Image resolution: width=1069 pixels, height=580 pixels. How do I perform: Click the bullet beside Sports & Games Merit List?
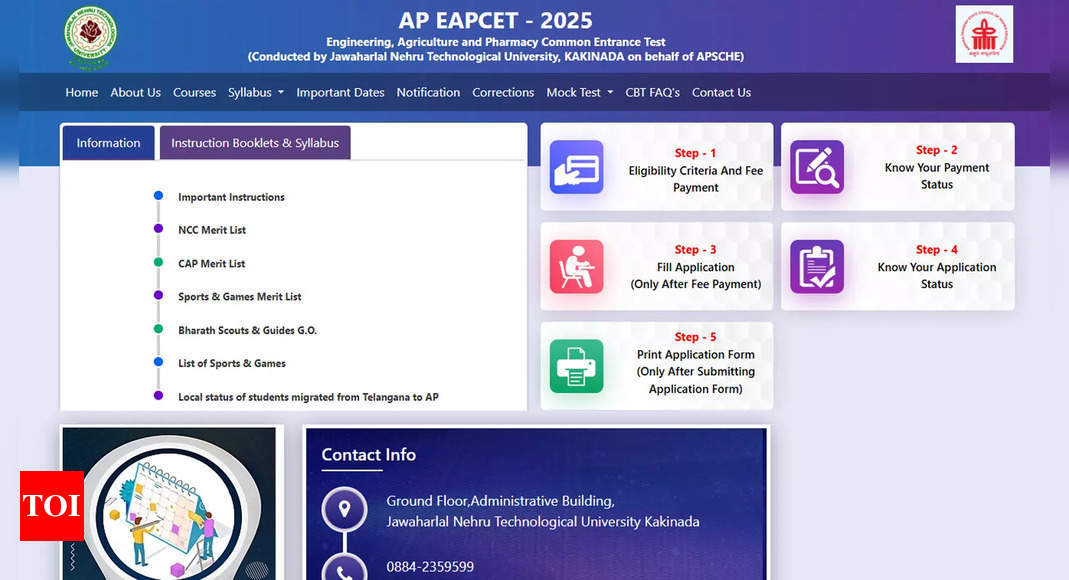click(158, 295)
